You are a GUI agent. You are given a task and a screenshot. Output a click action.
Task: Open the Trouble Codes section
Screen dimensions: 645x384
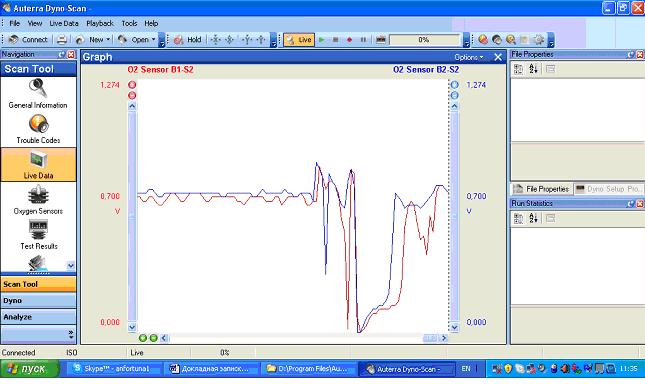[38, 129]
